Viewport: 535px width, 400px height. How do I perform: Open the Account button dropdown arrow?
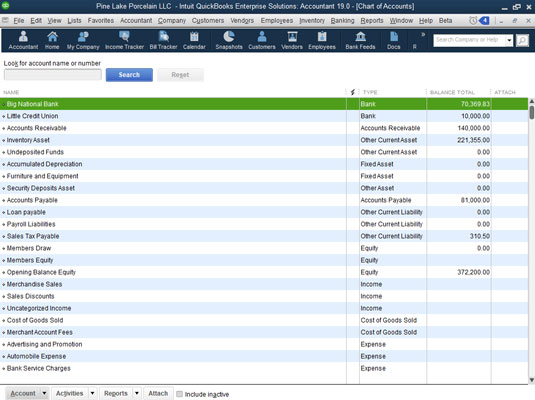click(44, 393)
